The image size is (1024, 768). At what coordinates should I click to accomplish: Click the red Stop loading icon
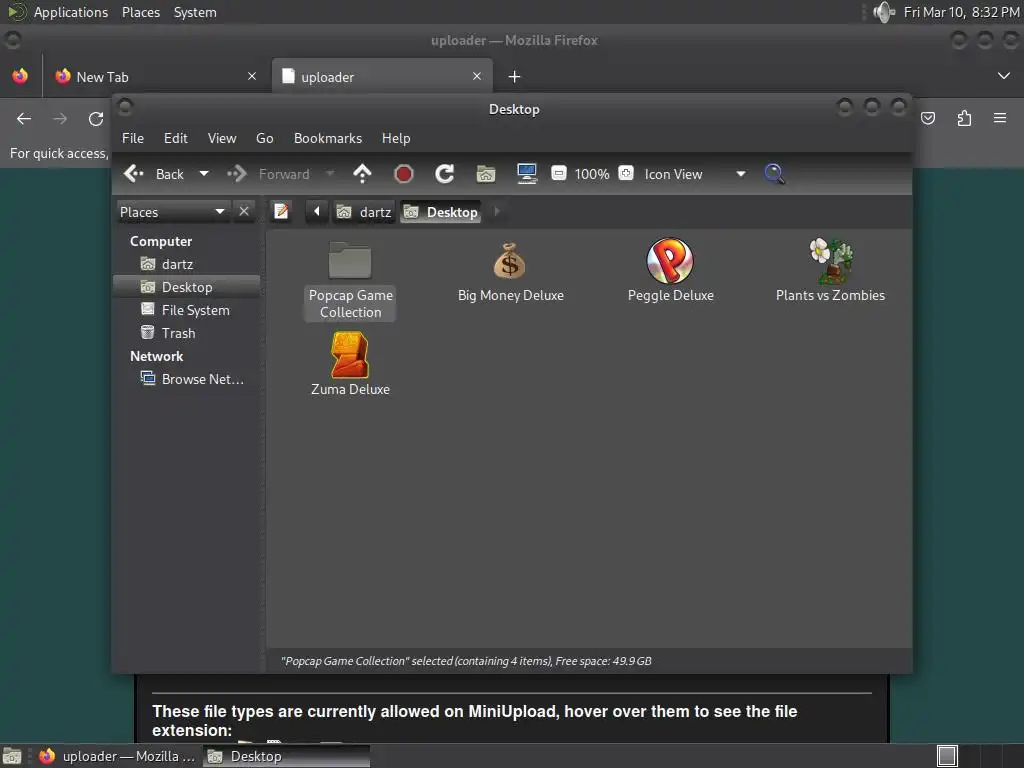click(x=404, y=174)
